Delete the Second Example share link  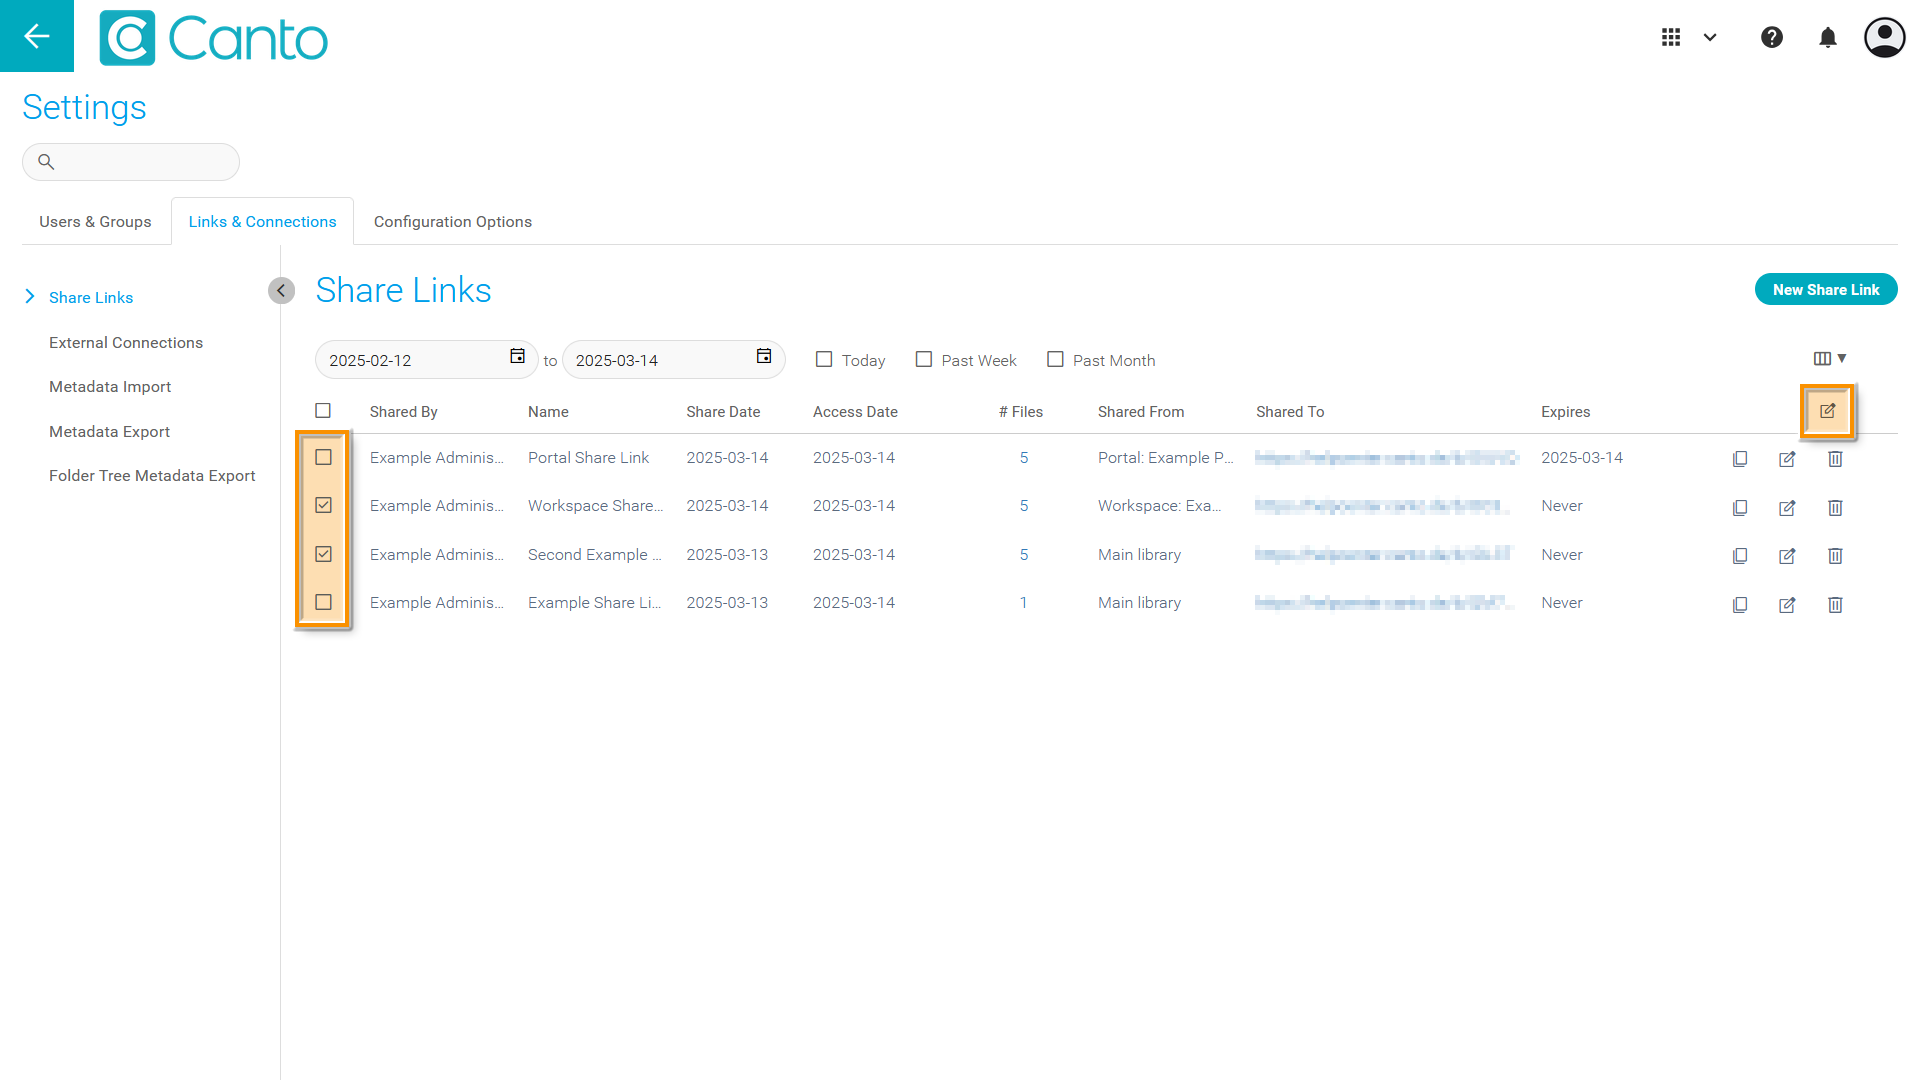(1835, 556)
